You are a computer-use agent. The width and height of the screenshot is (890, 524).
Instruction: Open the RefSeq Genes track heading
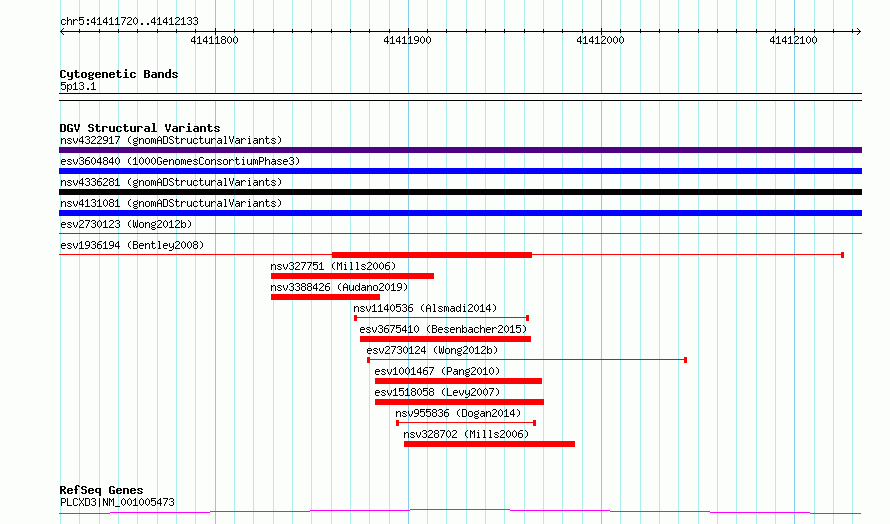pyautogui.click(x=101, y=490)
